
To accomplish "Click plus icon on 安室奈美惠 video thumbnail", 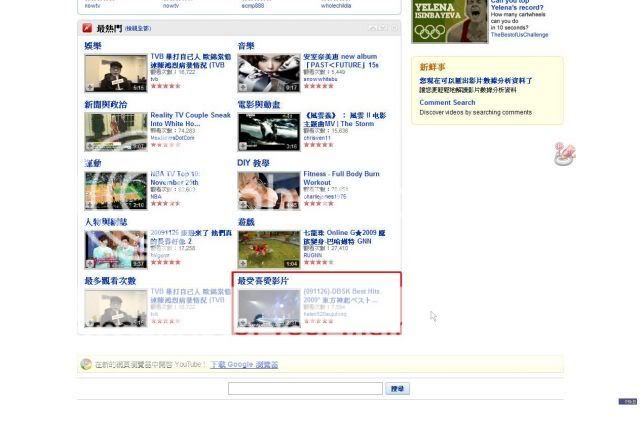I will [x=243, y=87].
